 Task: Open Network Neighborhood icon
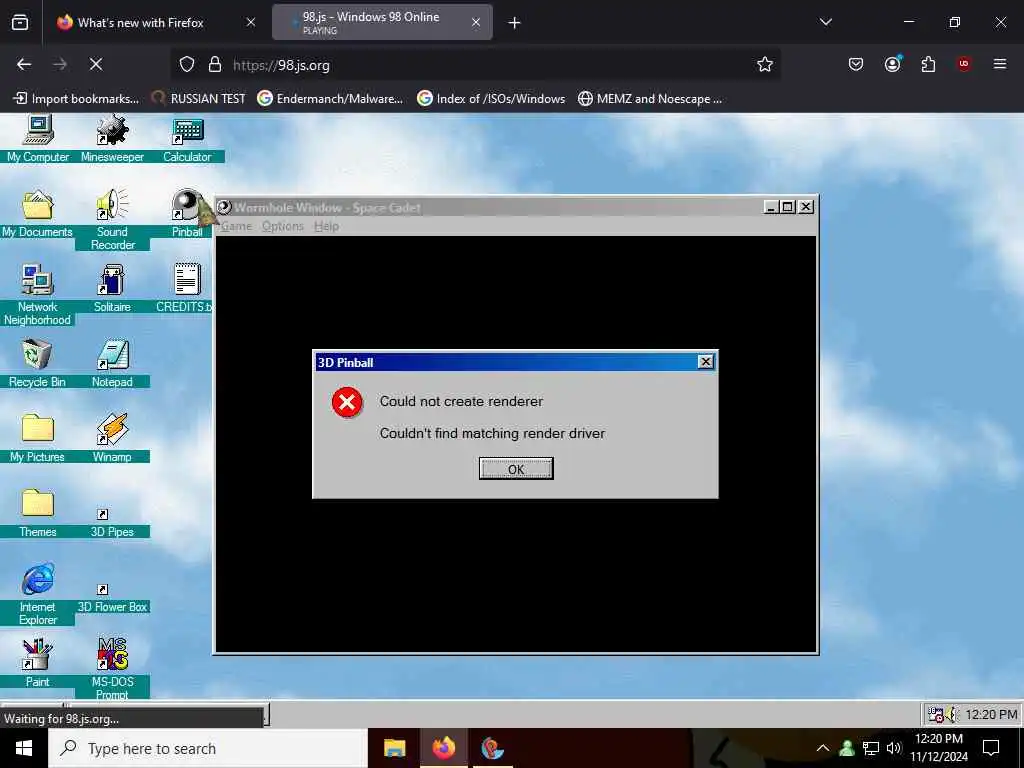[37, 295]
